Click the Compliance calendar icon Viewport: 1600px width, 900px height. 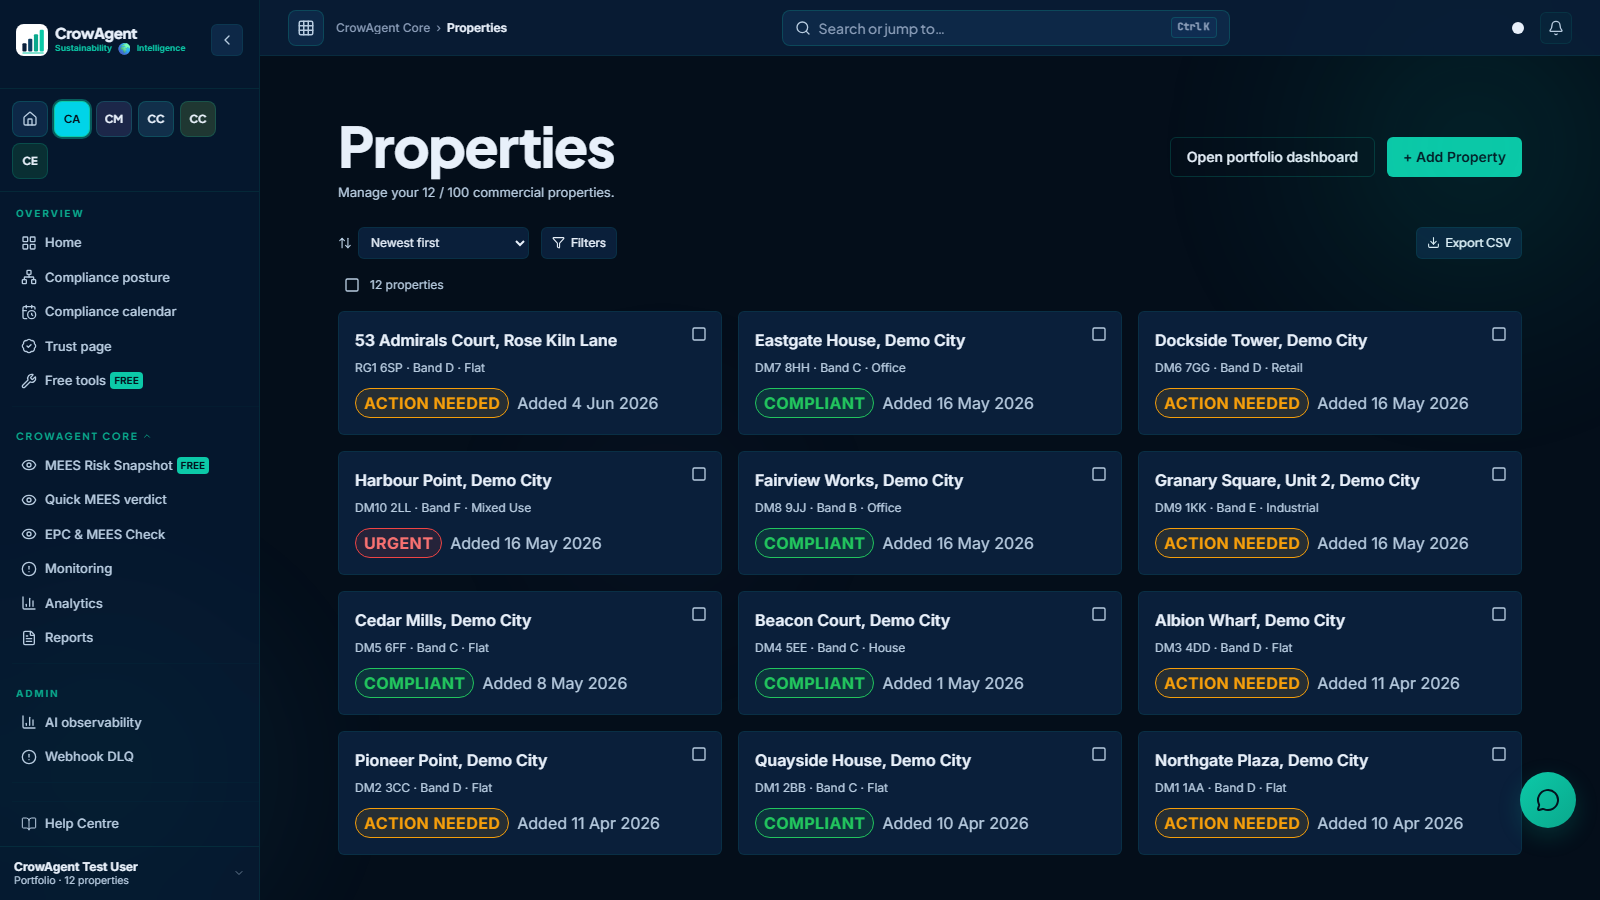(x=29, y=312)
